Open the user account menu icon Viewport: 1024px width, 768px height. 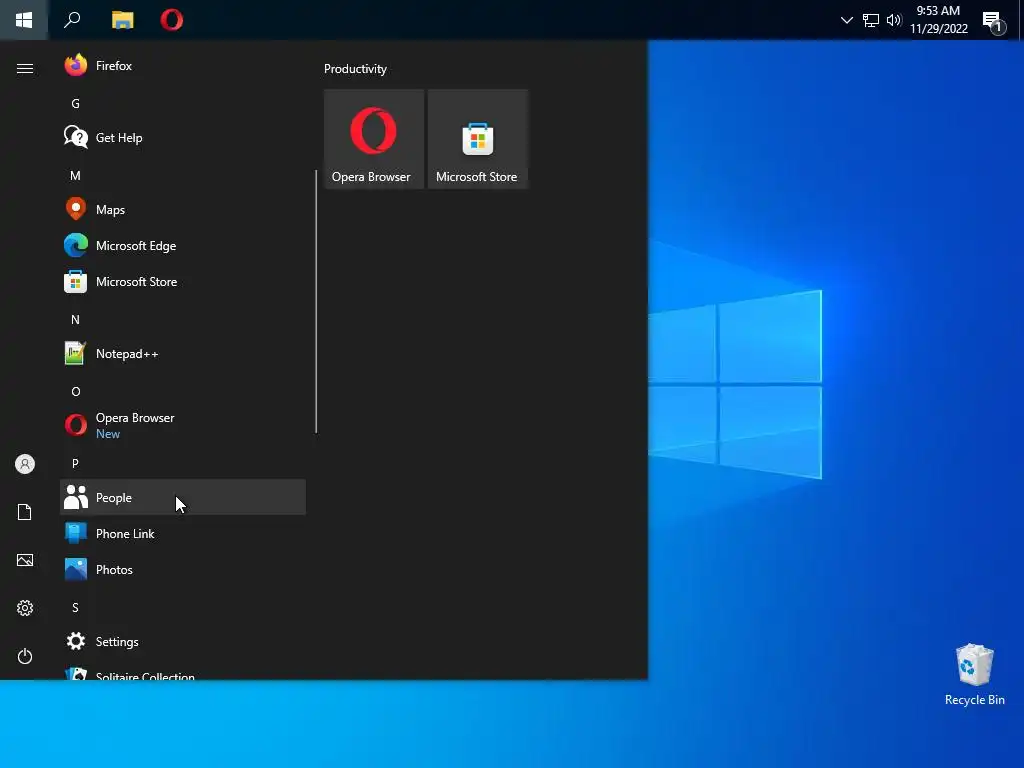25,464
